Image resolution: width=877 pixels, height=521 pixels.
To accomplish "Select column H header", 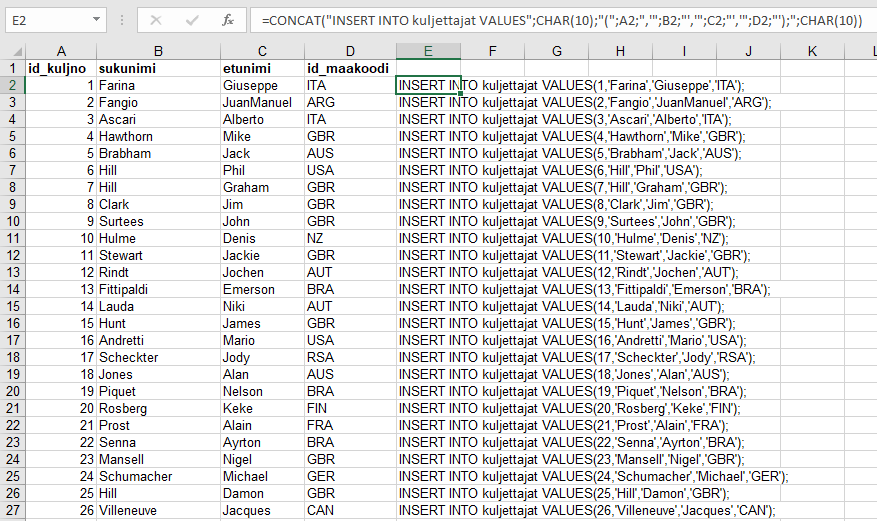I will (620, 51).
